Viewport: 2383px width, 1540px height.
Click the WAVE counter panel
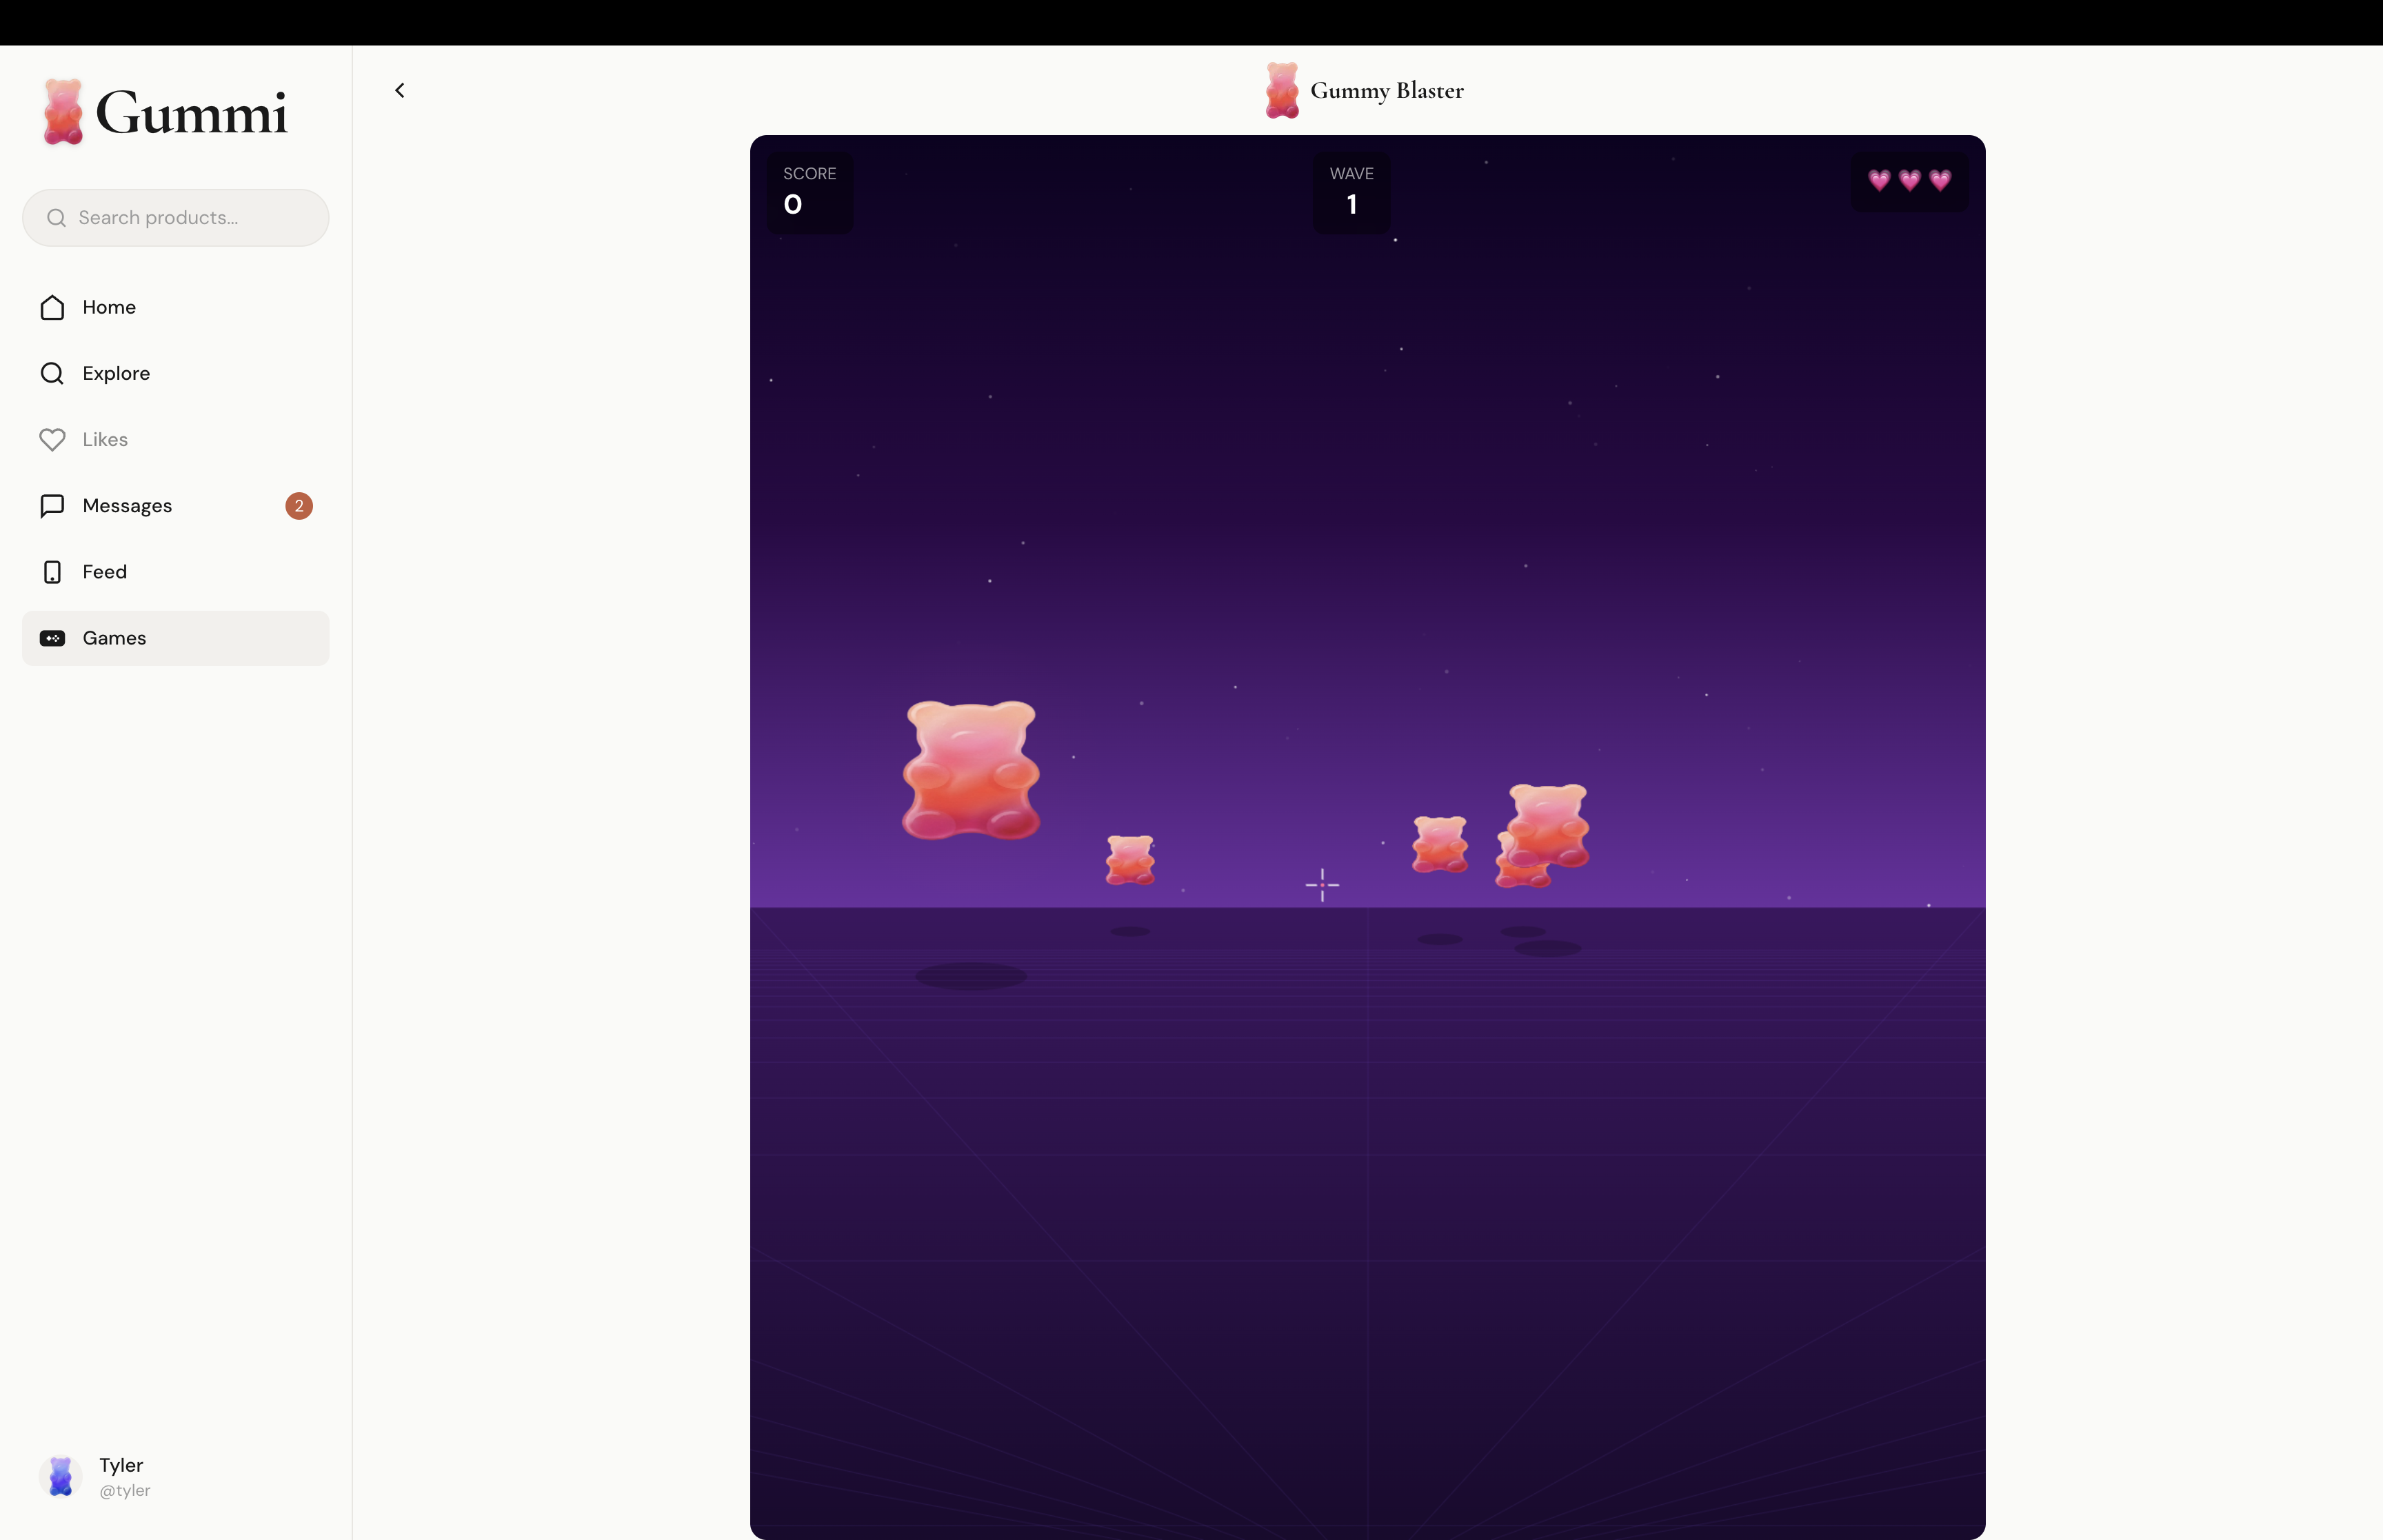(x=1351, y=192)
